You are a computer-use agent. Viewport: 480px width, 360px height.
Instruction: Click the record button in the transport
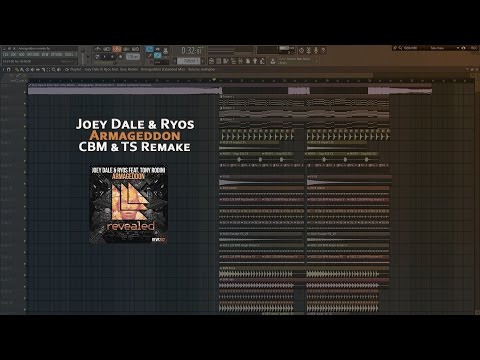121,57
